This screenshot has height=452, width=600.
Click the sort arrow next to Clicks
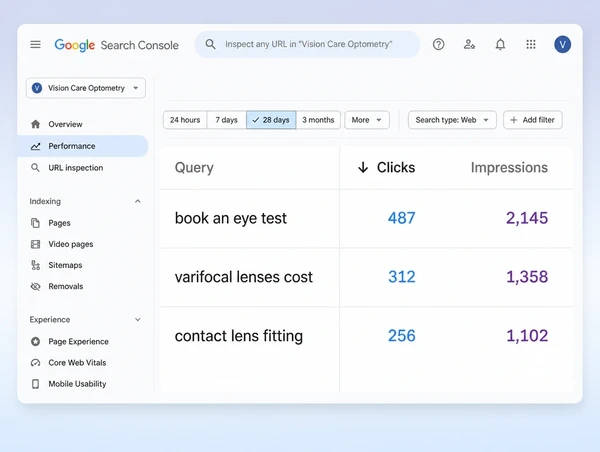363,168
